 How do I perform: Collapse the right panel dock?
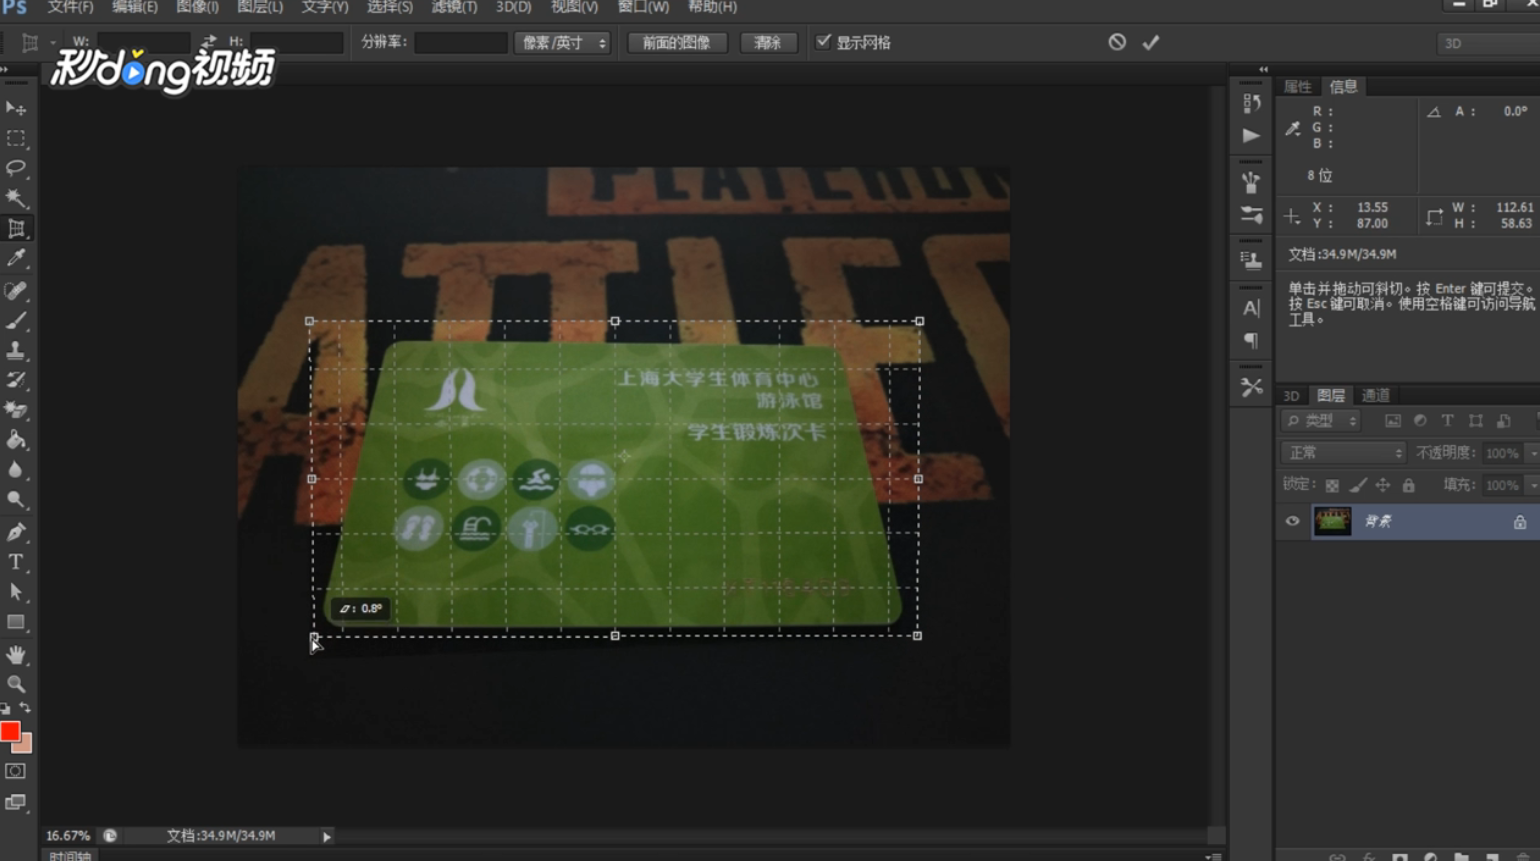click(x=1264, y=69)
